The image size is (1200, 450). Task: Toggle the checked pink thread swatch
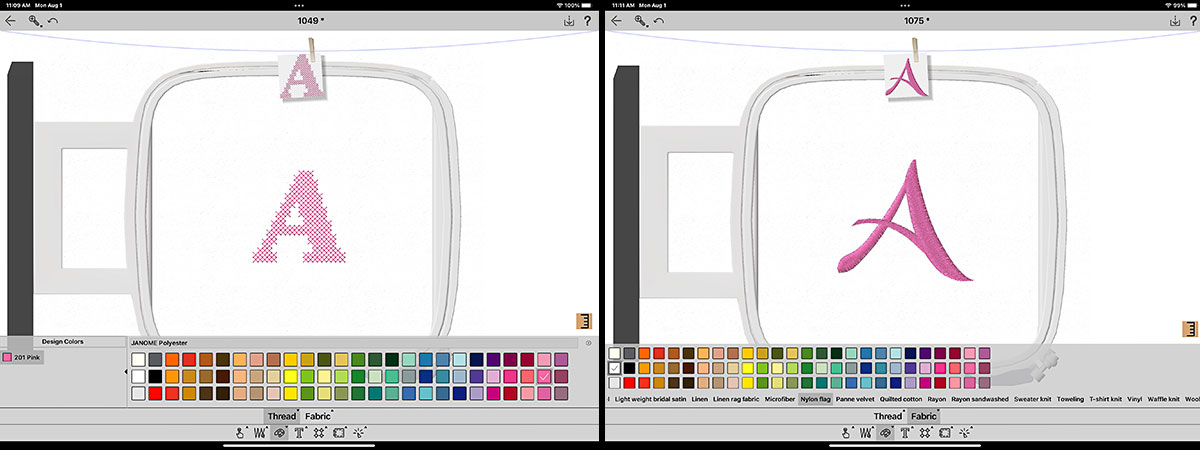pyautogui.click(x=544, y=376)
